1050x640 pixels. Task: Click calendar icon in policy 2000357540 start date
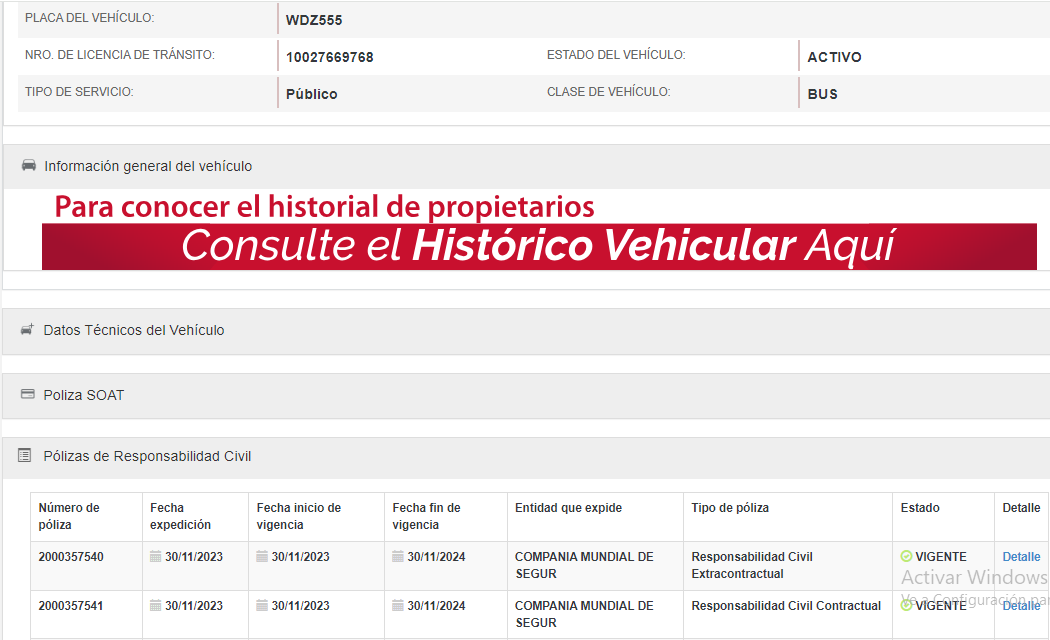pyautogui.click(x=262, y=557)
